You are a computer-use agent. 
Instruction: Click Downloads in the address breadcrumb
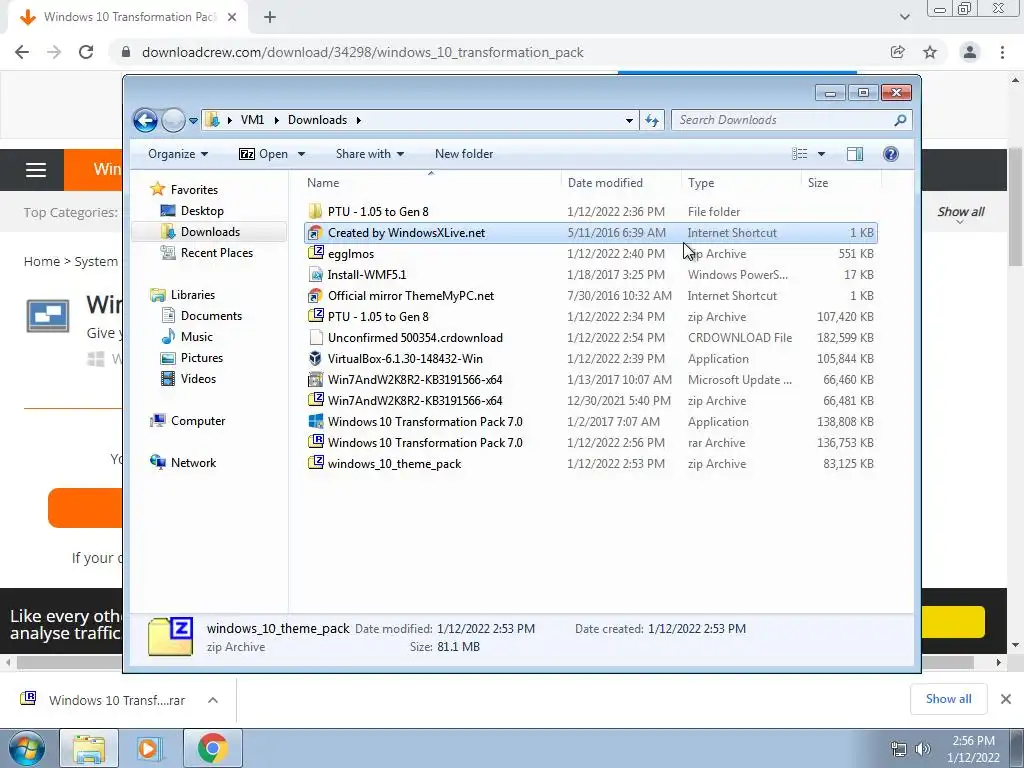click(317, 120)
